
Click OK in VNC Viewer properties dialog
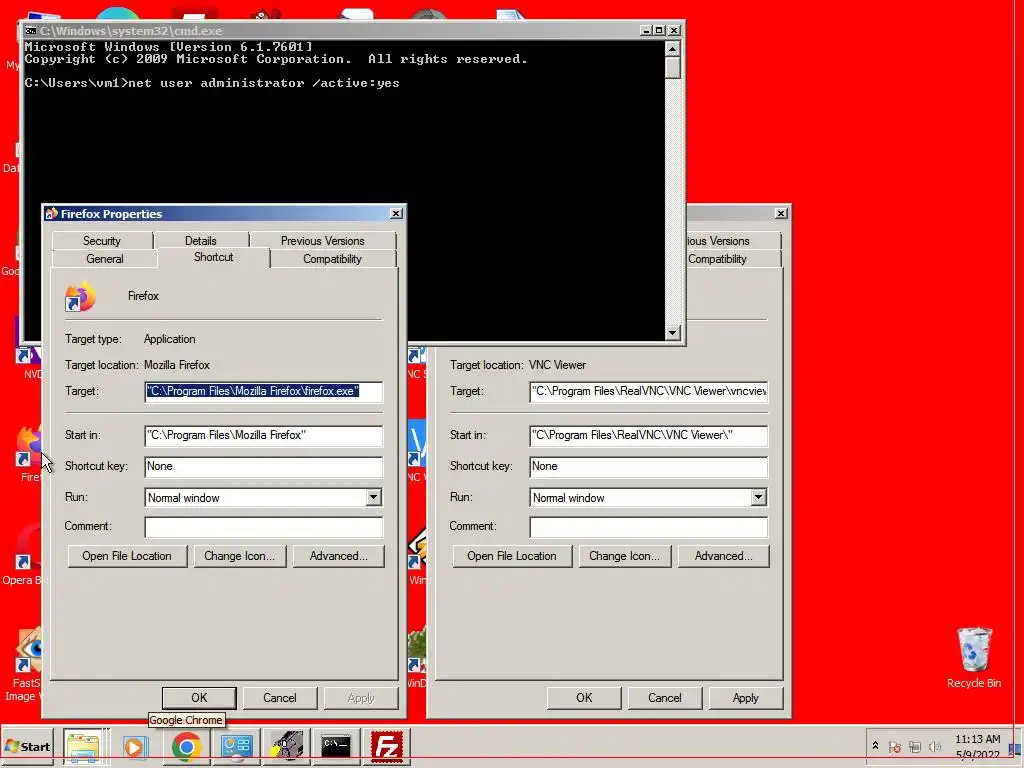tap(584, 697)
